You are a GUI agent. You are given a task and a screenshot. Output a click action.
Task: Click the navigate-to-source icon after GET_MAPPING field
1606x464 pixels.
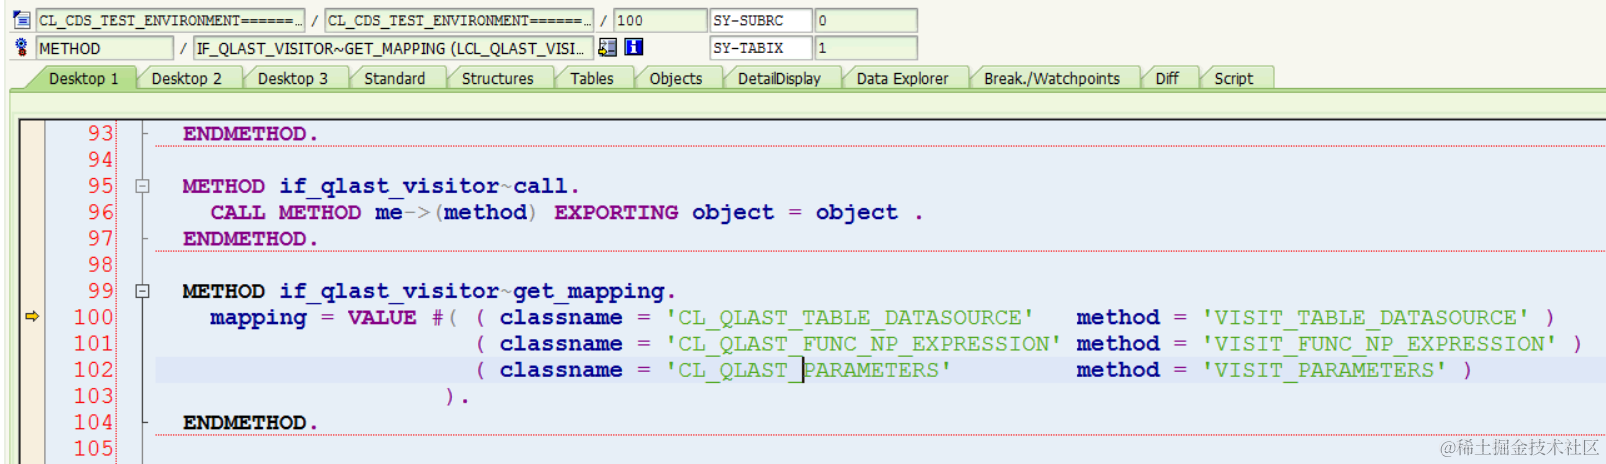point(607,47)
